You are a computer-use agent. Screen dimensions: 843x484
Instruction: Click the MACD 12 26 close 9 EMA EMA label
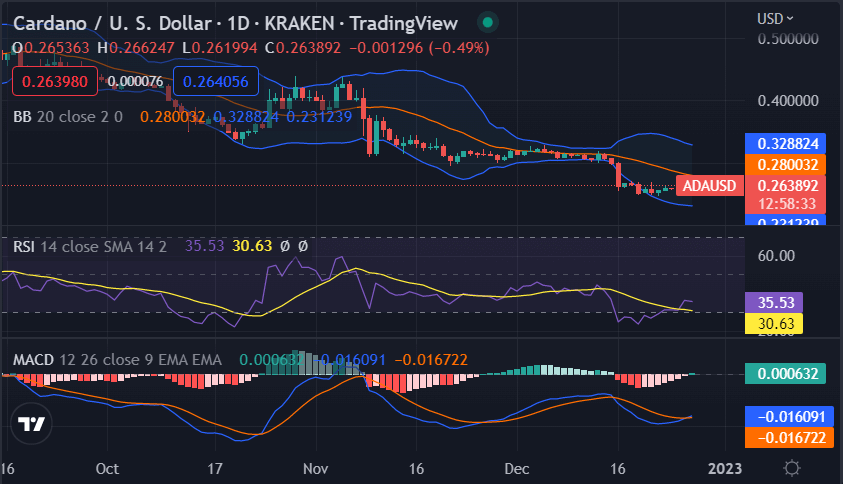click(x=117, y=360)
